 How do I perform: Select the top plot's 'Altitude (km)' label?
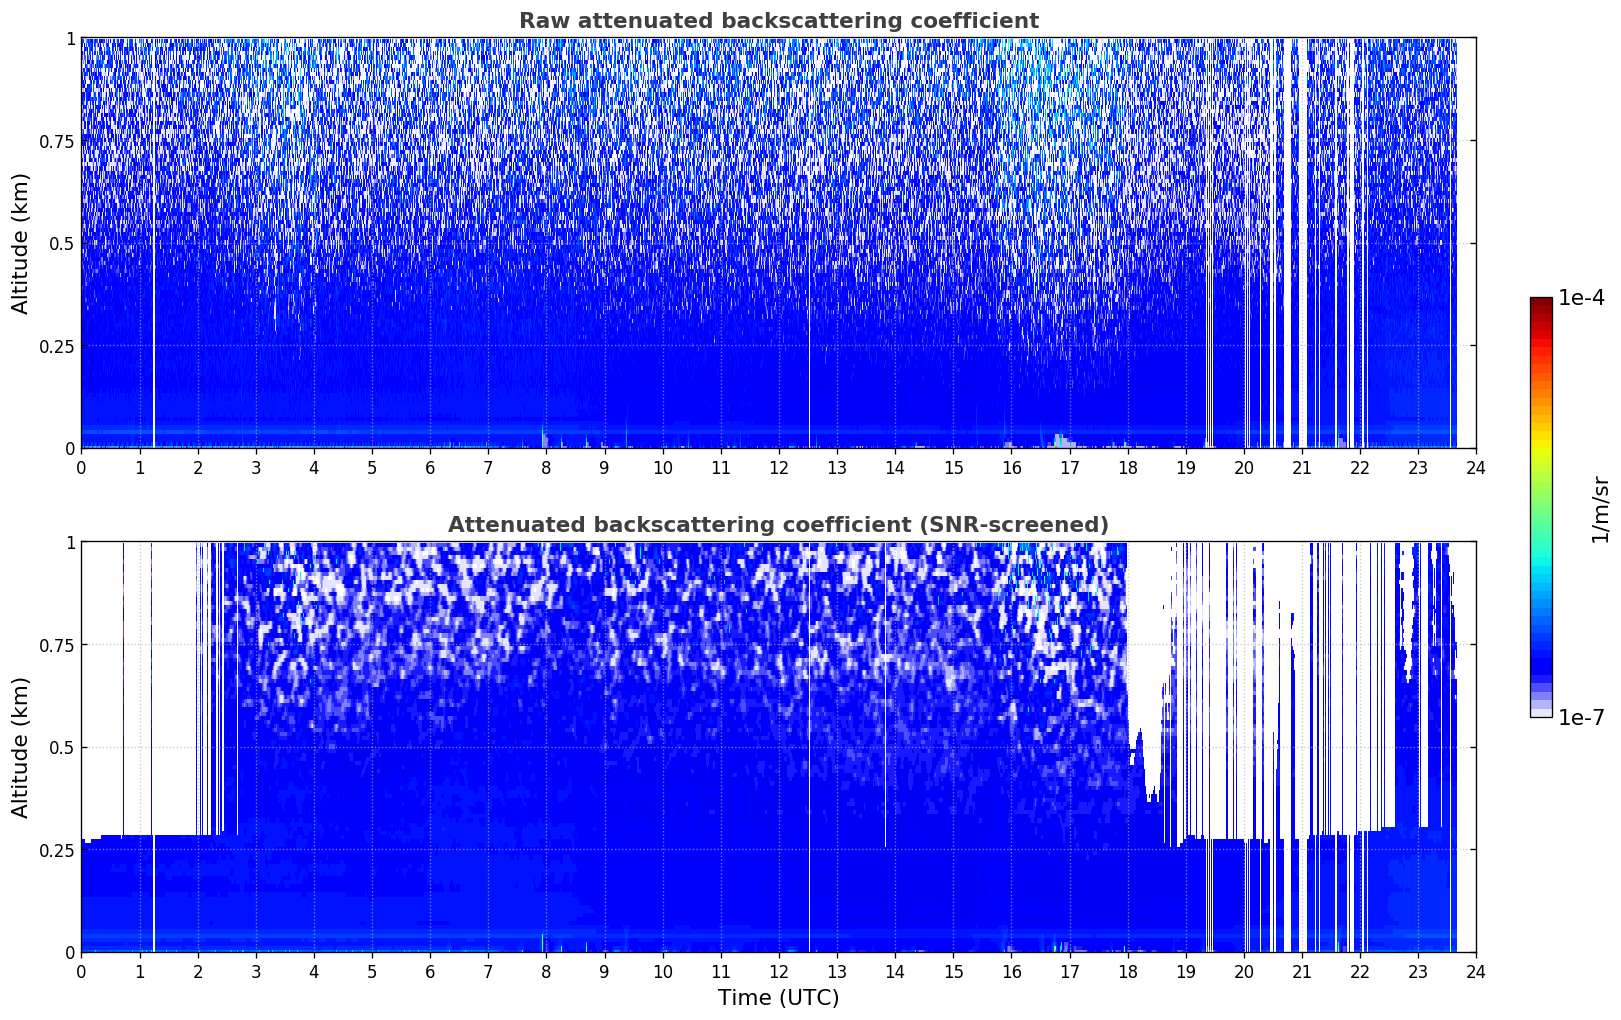pos(21,243)
